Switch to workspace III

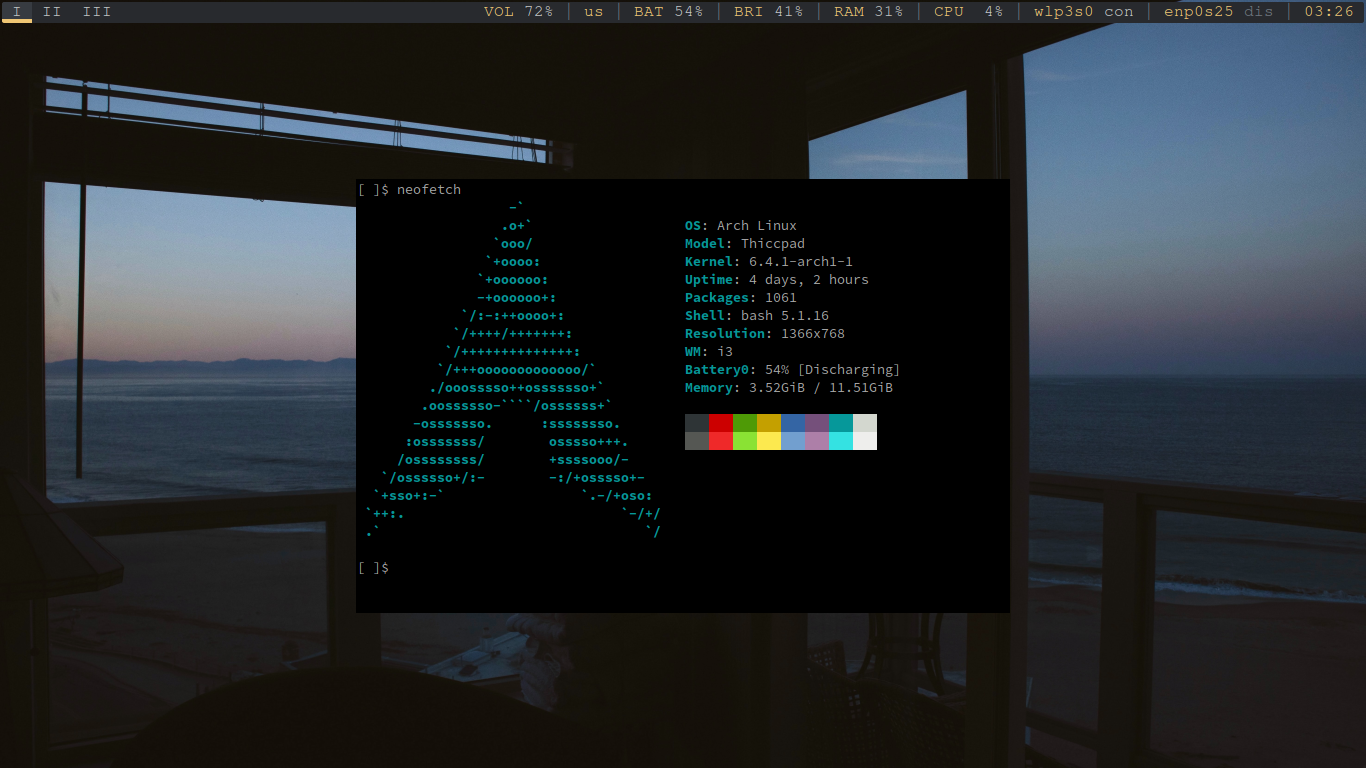(x=97, y=12)
